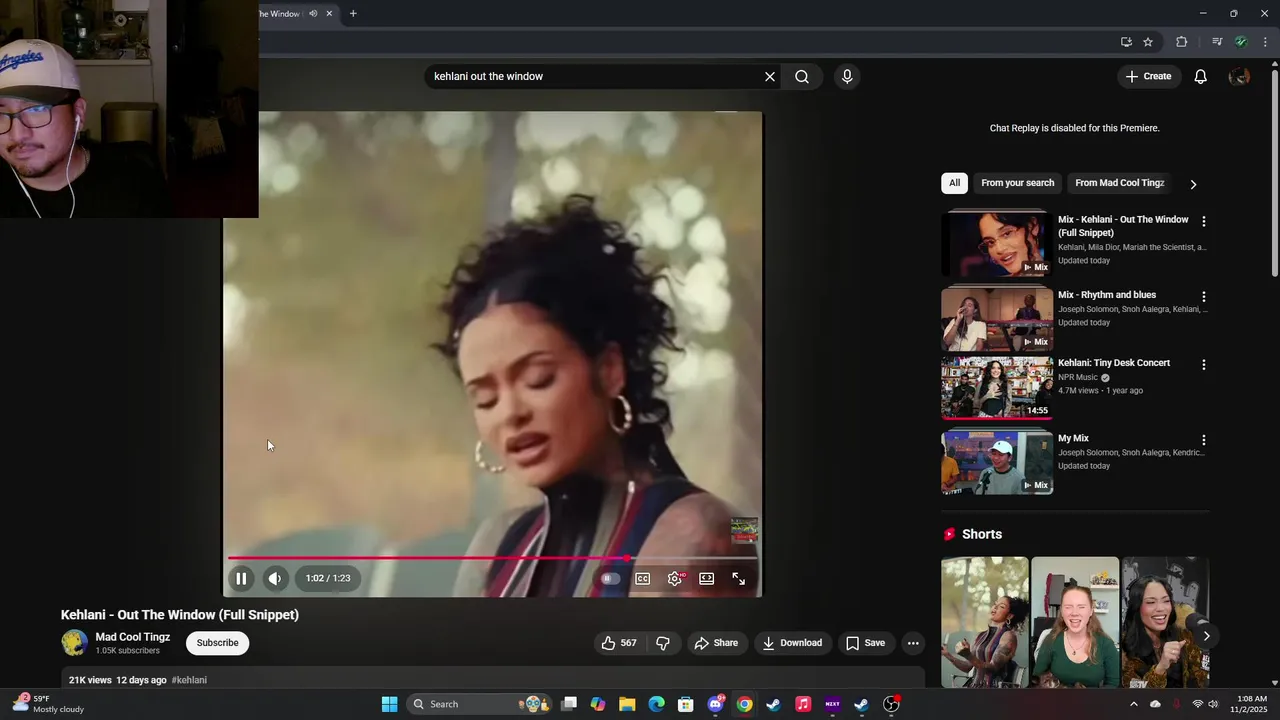Open Kehlani Tiny Desk Concert title
Image resolution: width=1280 pixels, height=720 pixels.
(x=1114, y=363)
